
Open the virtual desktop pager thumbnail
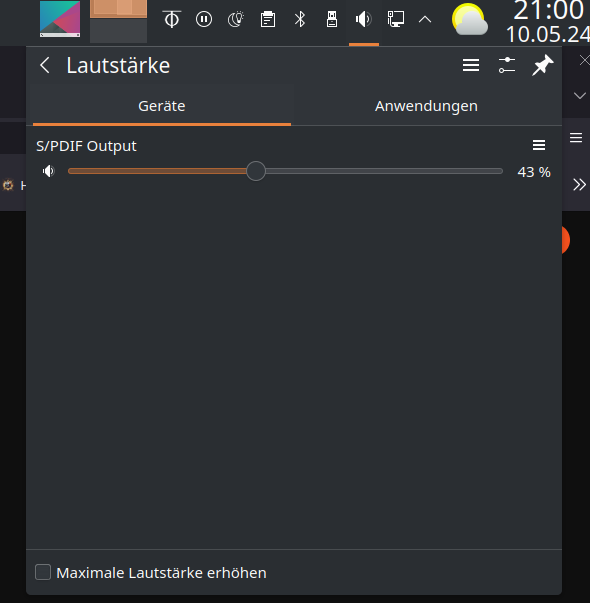coord(118,21)
